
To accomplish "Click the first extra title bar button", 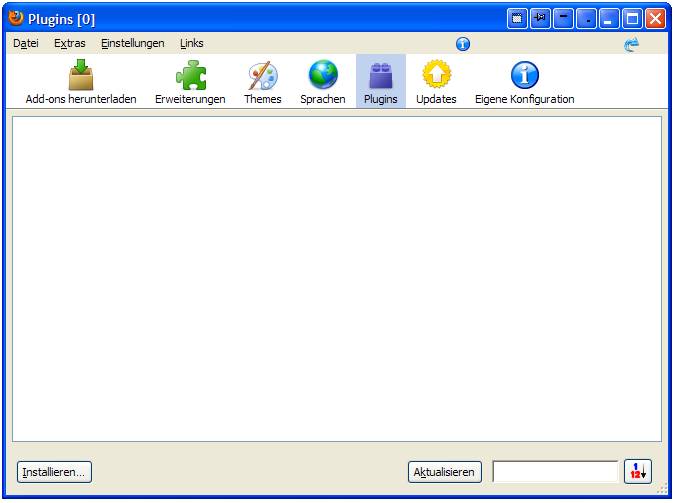I will pos(517,19).
